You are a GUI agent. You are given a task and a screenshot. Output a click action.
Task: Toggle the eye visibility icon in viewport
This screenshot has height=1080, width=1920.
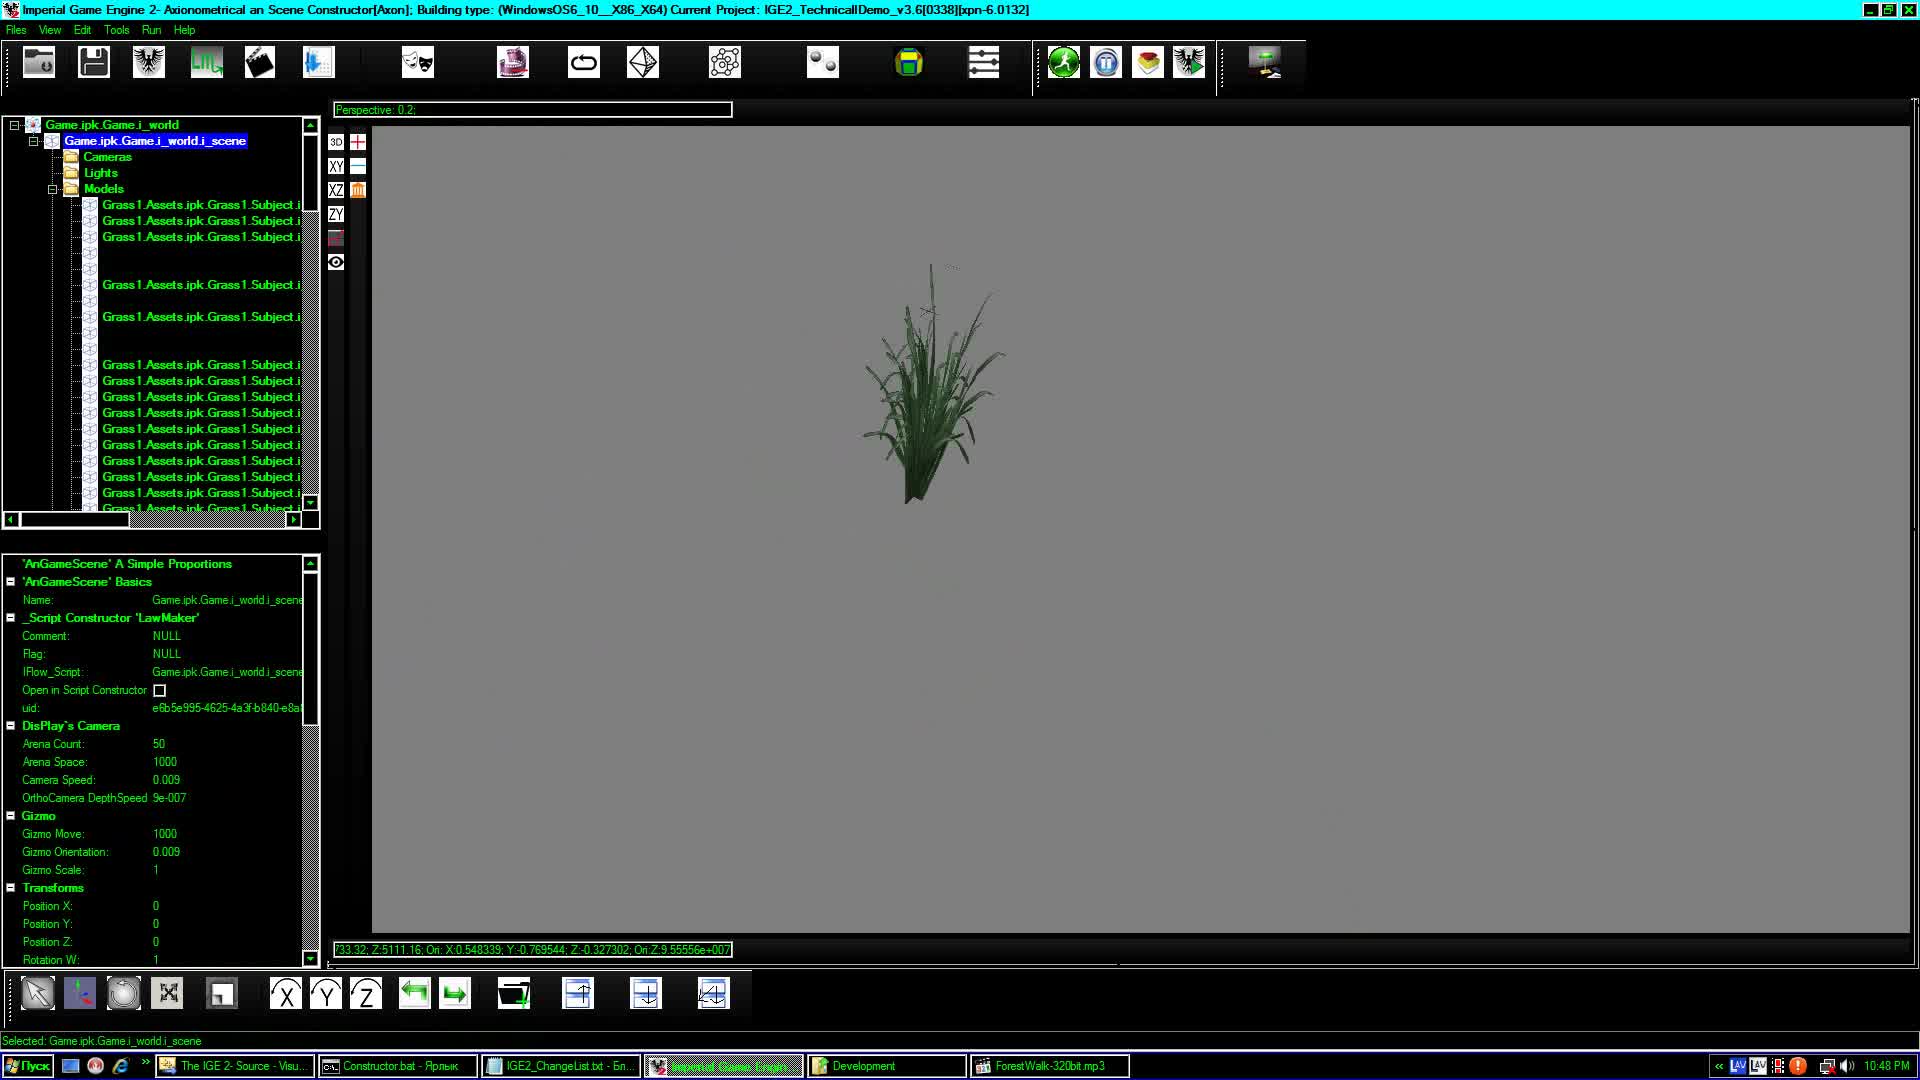pos(336,262)
